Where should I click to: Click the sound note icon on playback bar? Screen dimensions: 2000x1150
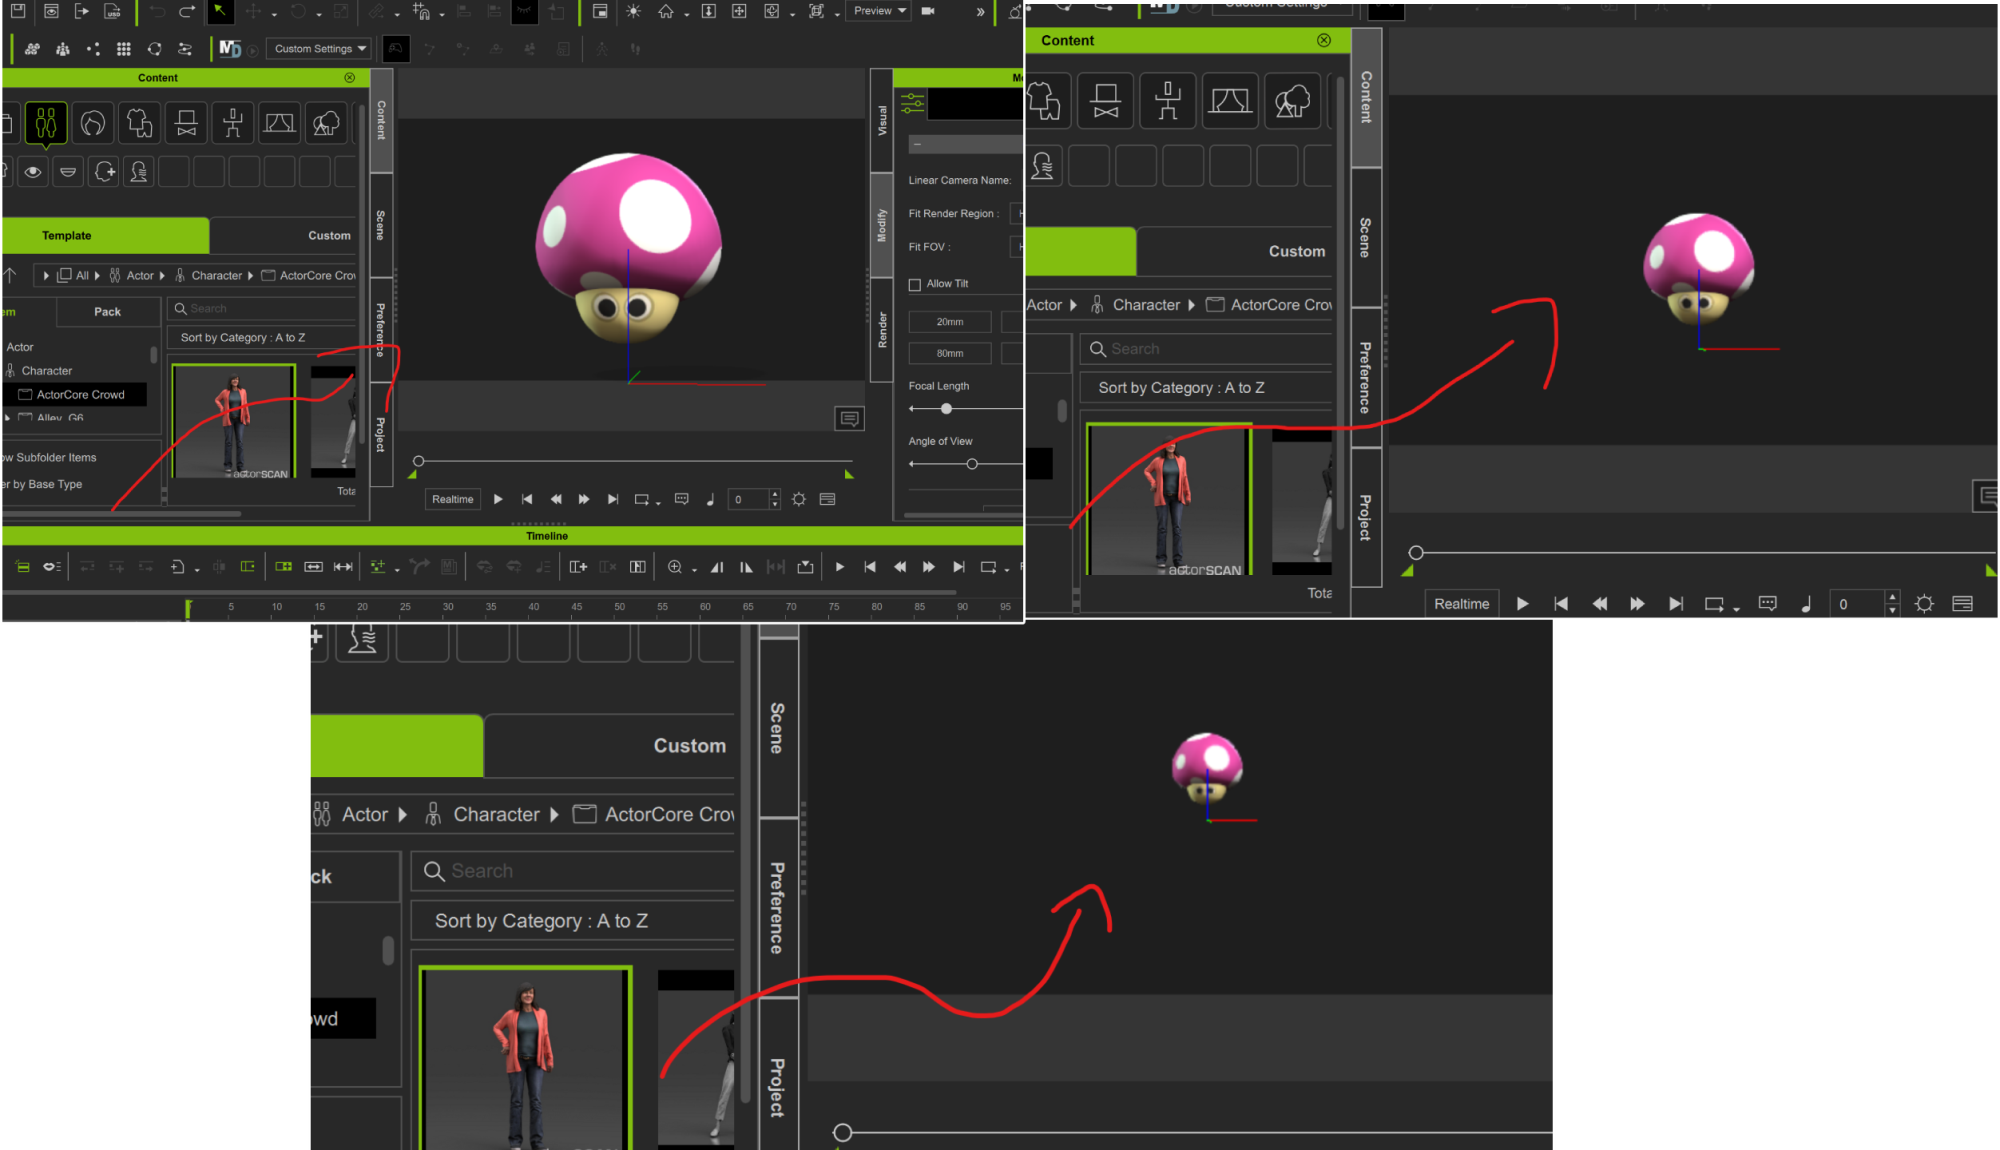(710, 499)
